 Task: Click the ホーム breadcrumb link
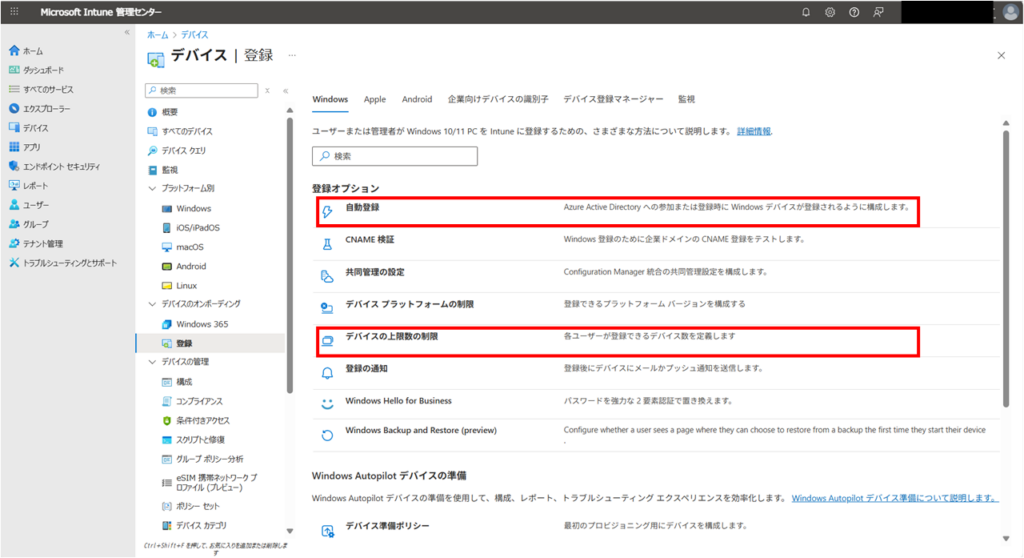155,34
